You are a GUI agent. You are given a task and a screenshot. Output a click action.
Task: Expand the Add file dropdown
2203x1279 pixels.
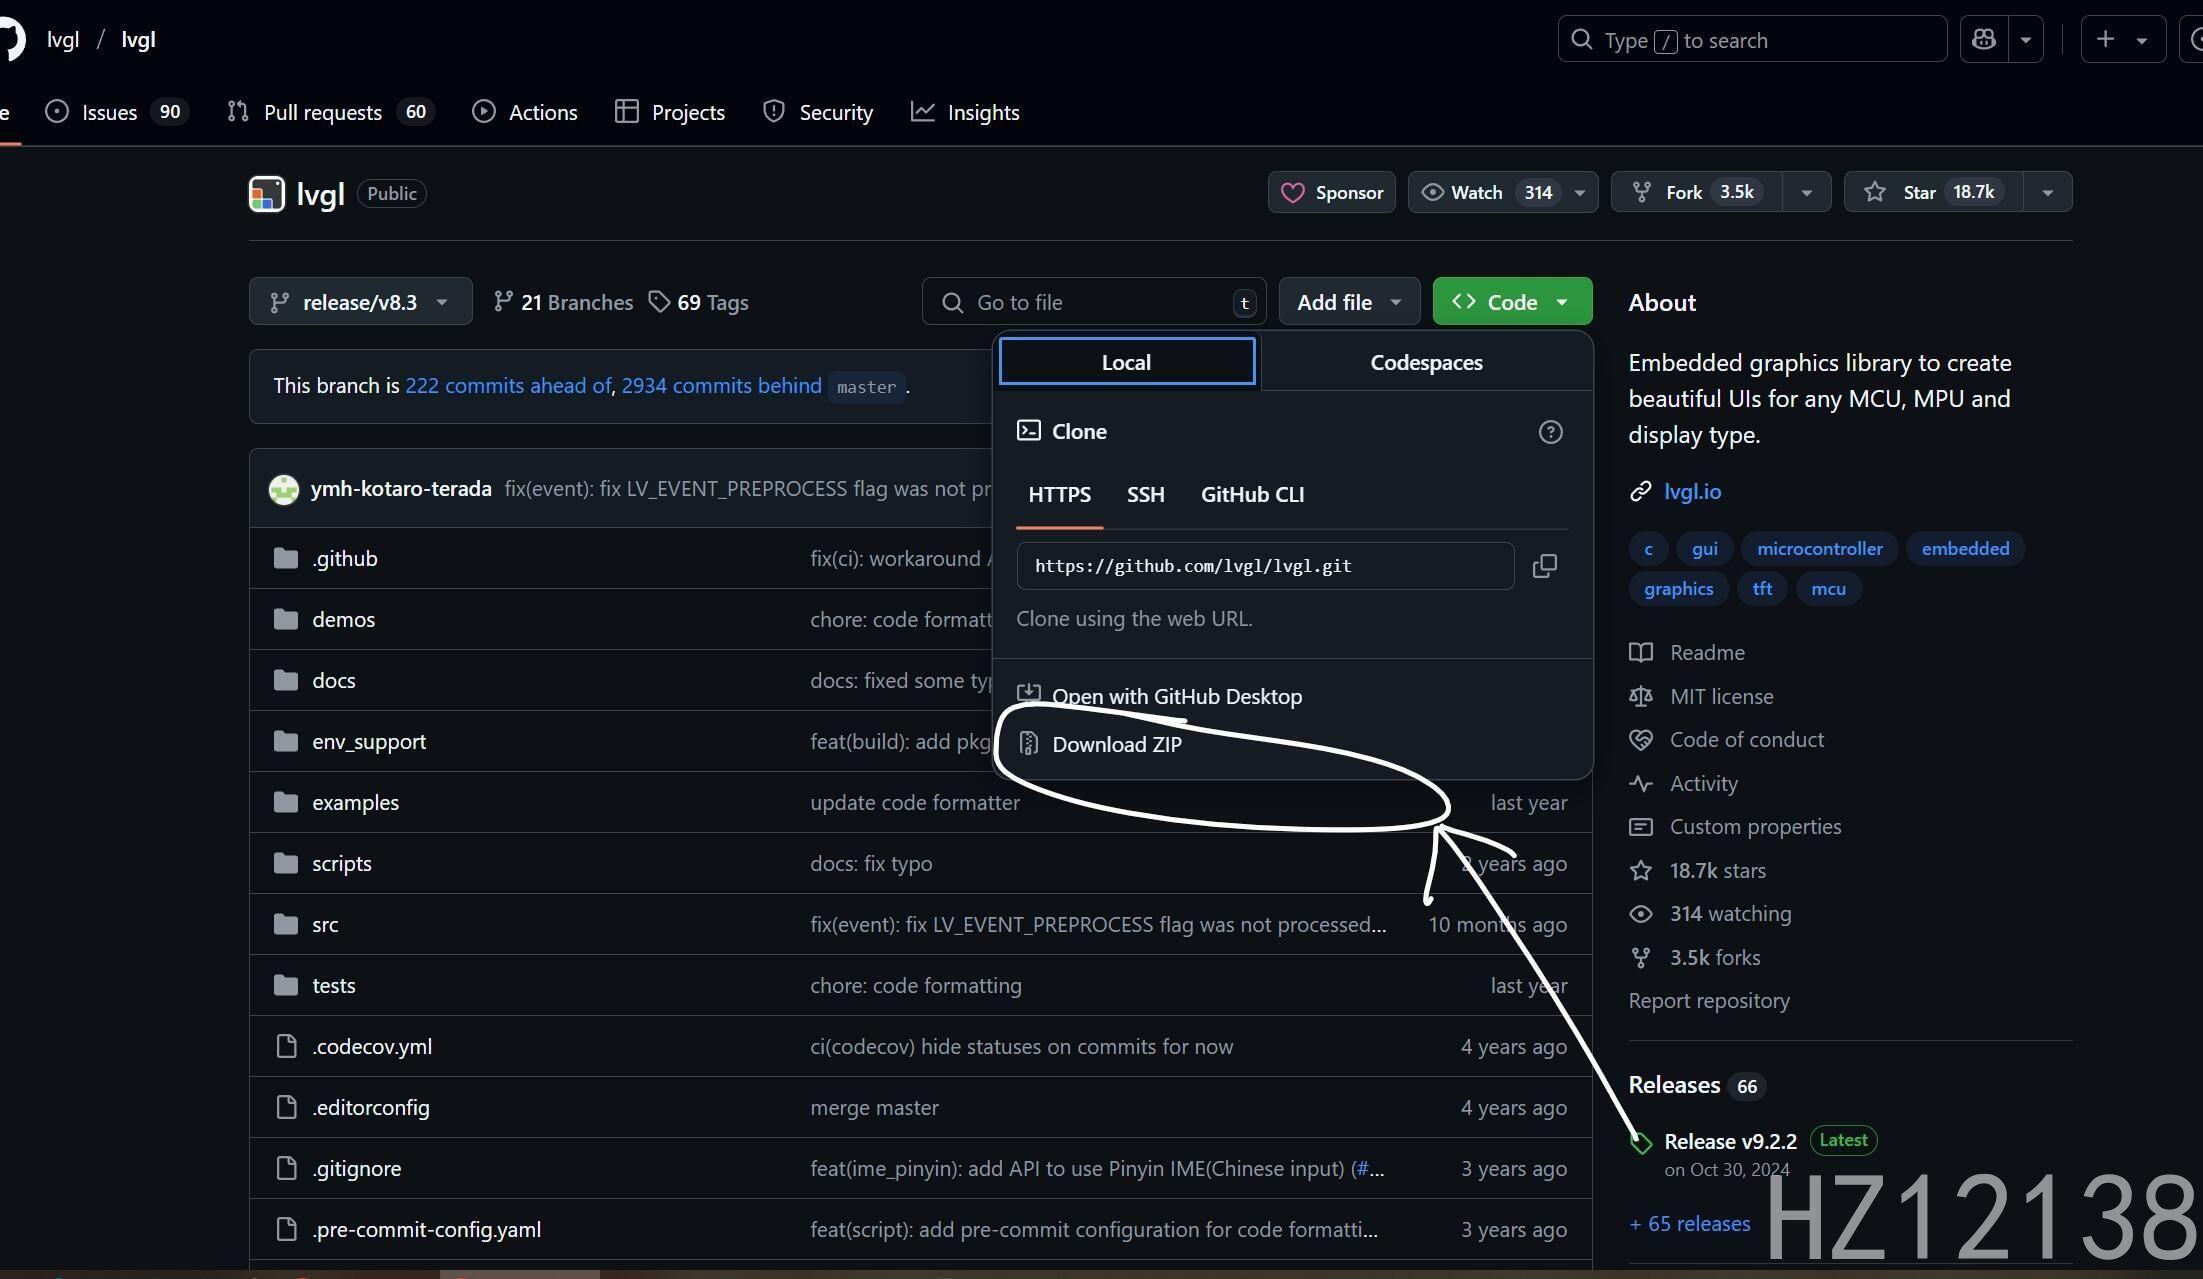click(x=1349, y=301)
